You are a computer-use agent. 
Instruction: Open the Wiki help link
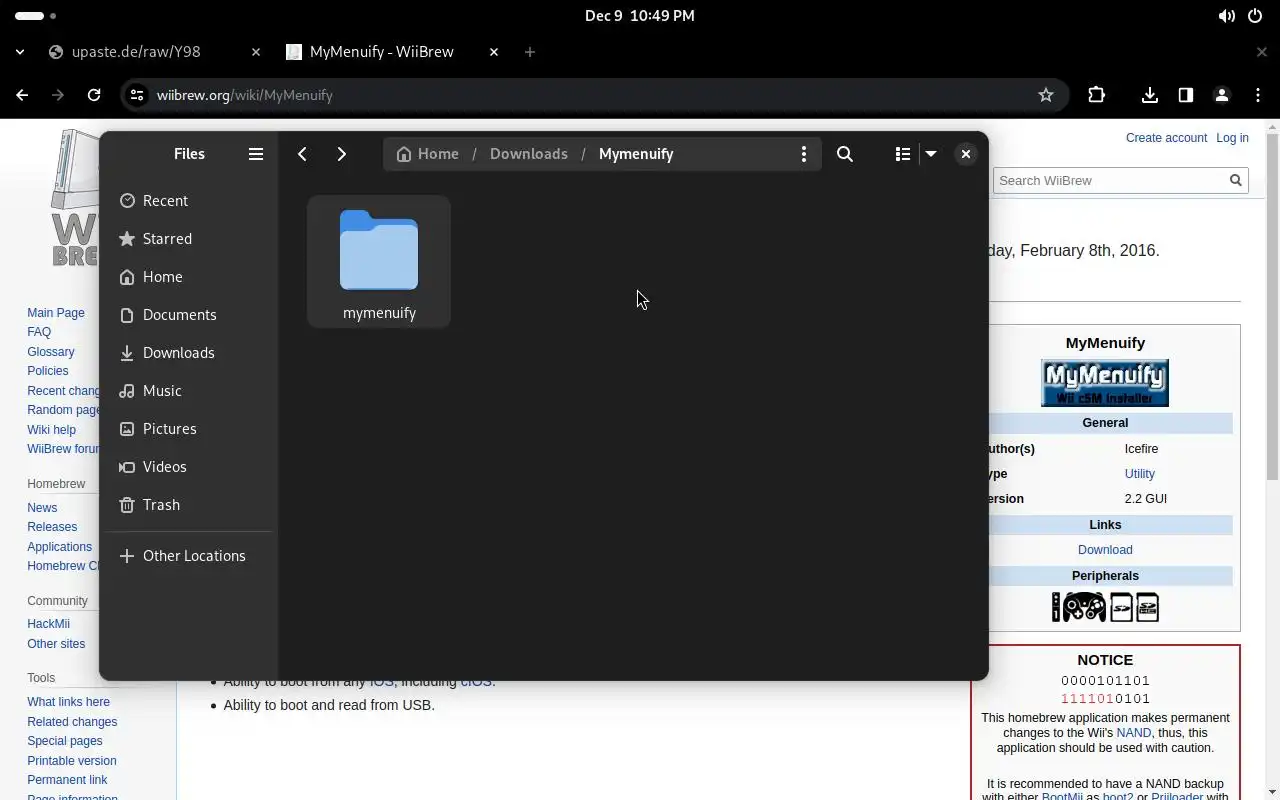(52, 430)
